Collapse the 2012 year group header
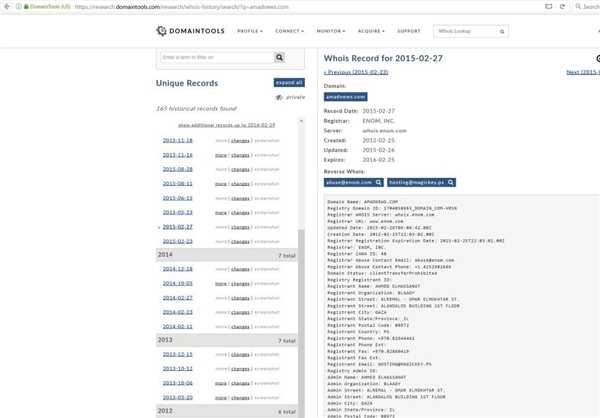The height and width of the screenshot is (418, 600). [x=227, y=411]
